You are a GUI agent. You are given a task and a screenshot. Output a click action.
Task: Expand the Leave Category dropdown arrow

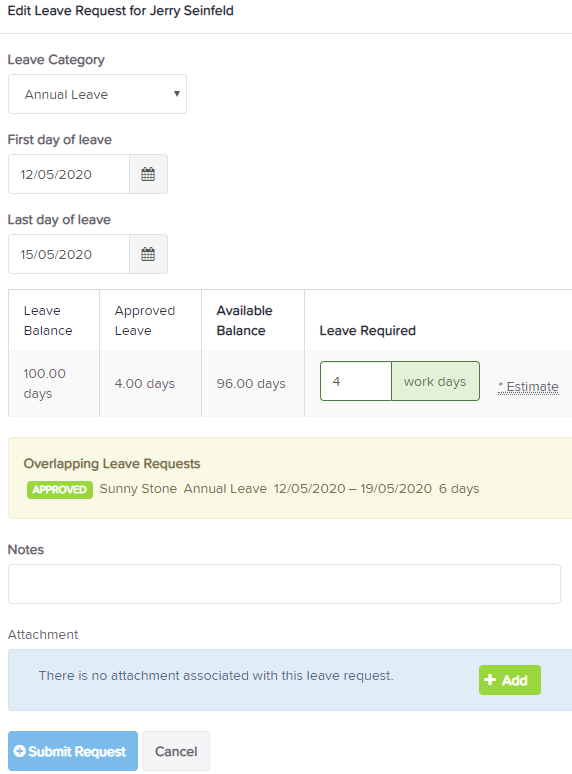[x=177, y=94]
